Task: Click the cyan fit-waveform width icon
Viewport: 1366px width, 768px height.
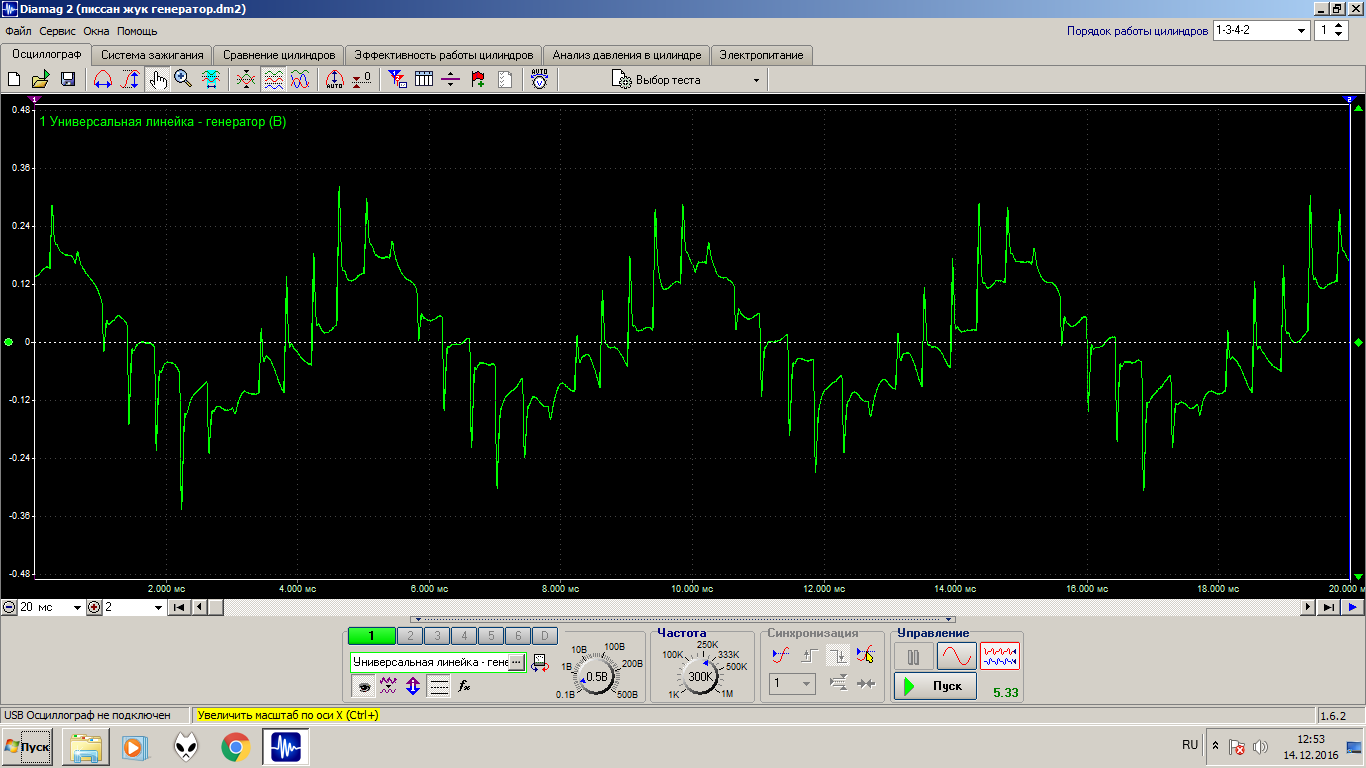Action: tap(210, 79)
